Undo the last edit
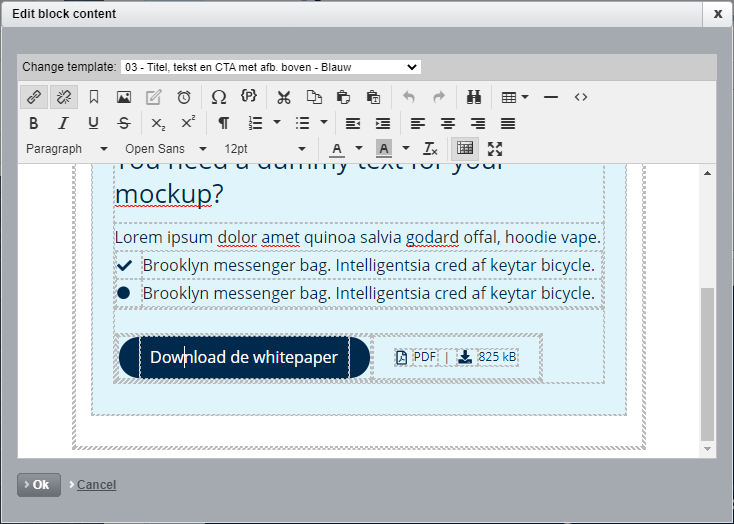The width and height of the screenshot is (734, 524). pyautogui.click(x=409, y=97)
